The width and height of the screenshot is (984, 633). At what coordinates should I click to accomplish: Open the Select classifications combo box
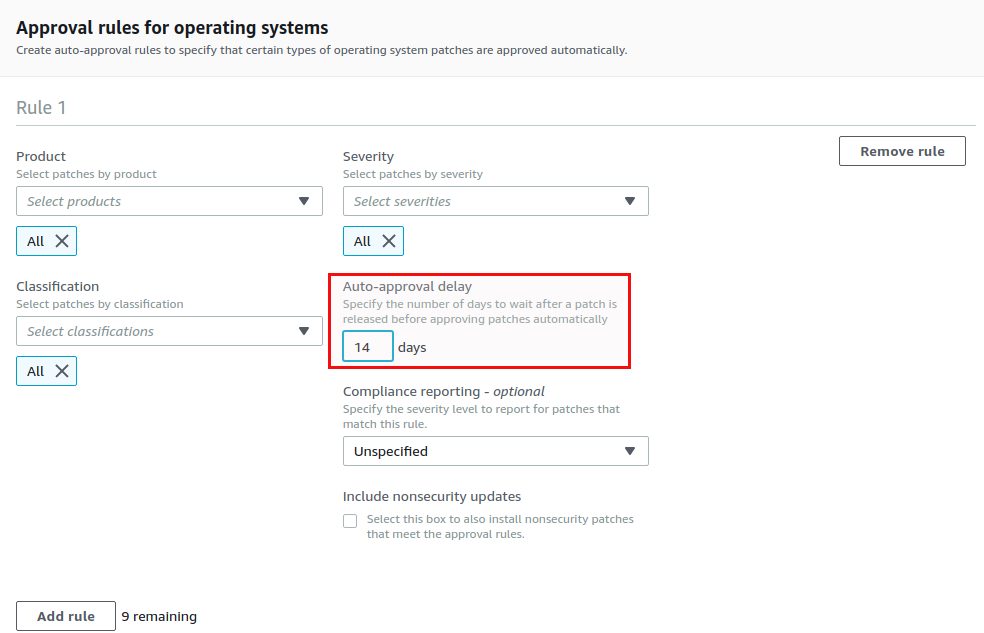169,331
